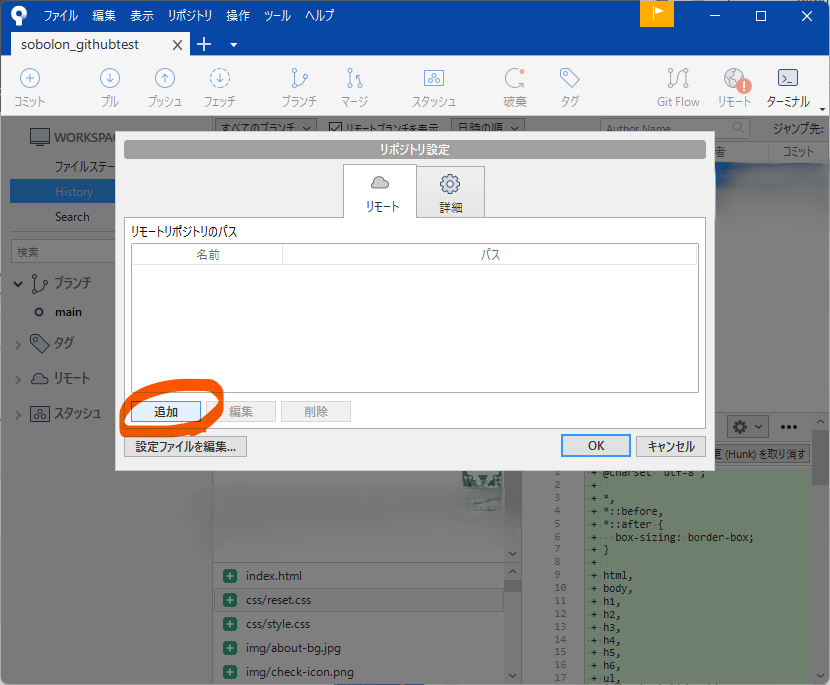Click the Name (名前) column header
This screenshot has height=685, width=830.
[207, 255]
